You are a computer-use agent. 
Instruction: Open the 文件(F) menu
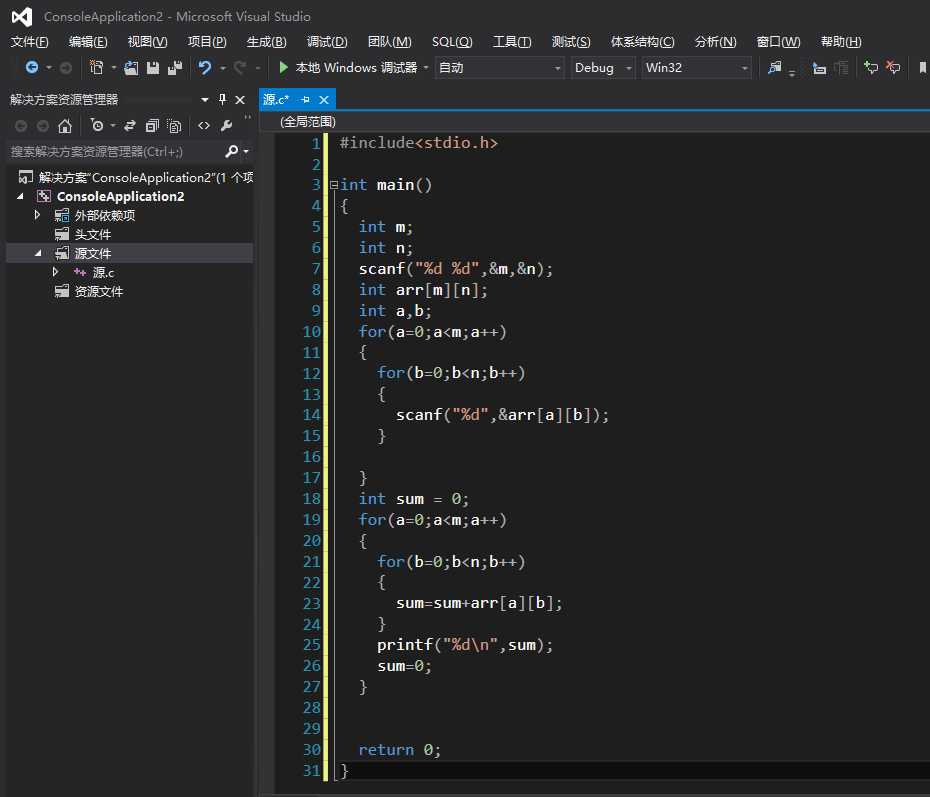click(30, 42)
